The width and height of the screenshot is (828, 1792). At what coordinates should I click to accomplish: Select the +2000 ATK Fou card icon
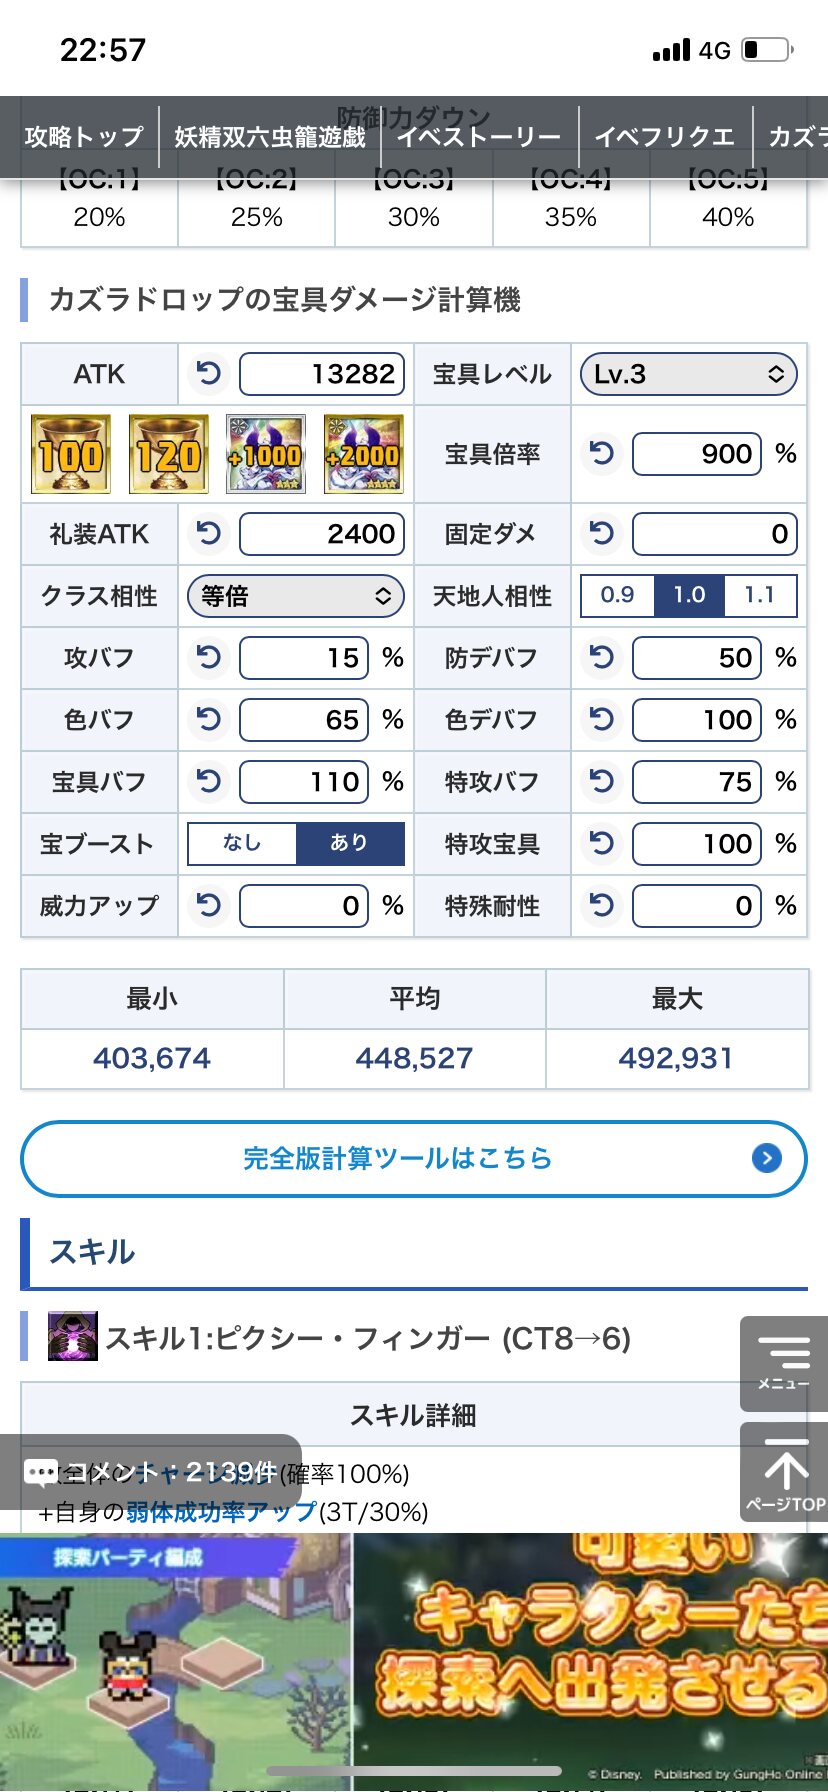[x=363, y=454]
